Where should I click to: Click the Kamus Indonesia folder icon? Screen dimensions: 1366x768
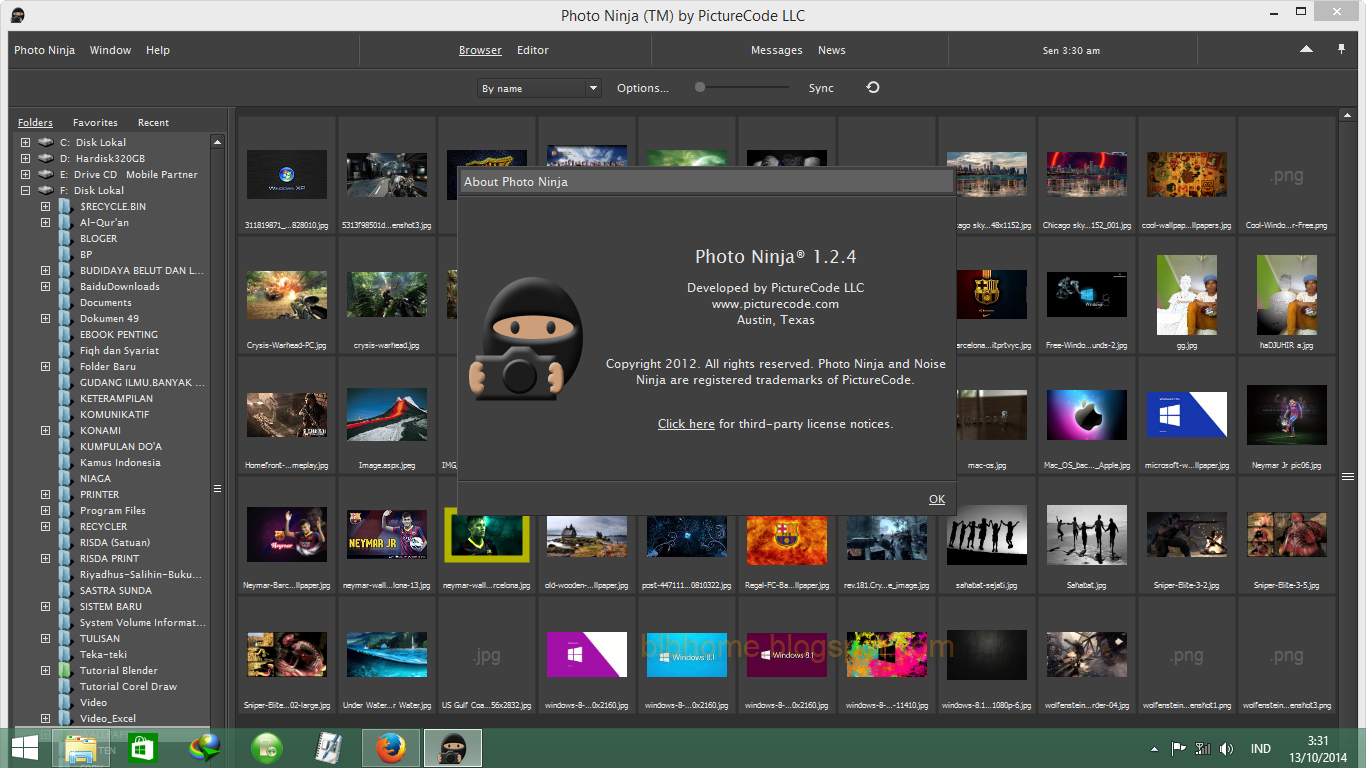pyautogui.click(x=66, y=462)
